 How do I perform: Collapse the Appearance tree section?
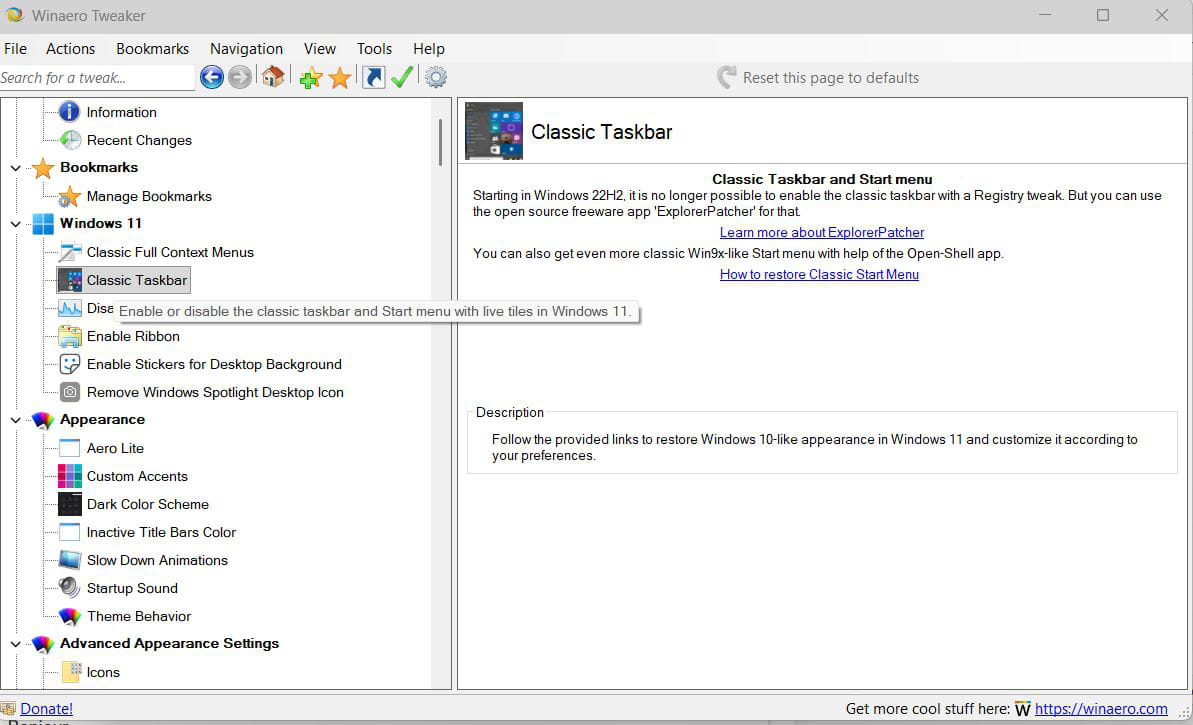[x=16, y=420]
